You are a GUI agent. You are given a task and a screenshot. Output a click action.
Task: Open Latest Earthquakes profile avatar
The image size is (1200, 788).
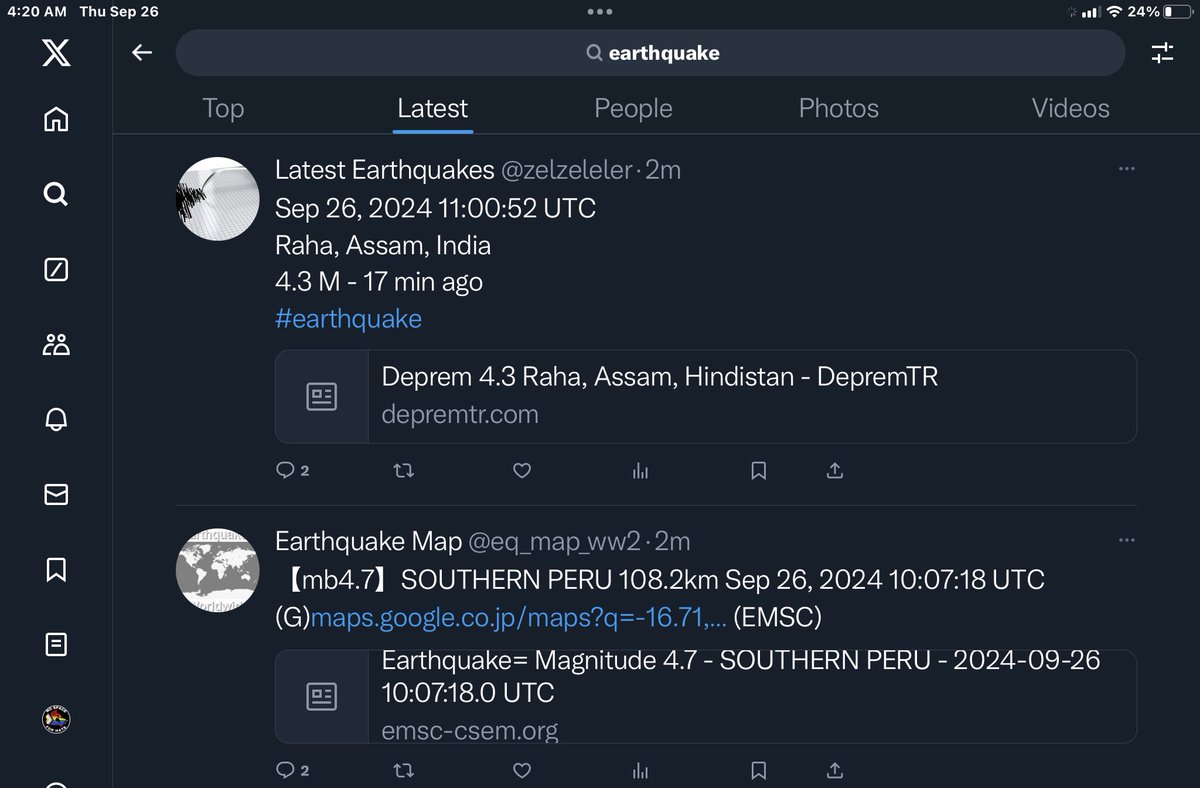(218, 198)
